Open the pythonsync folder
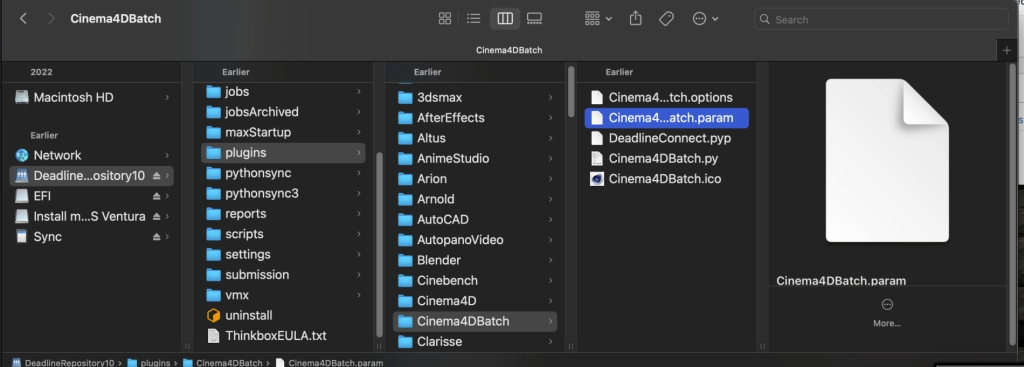Viewport: 1024px width, 367px height. (x=283, y=173)
